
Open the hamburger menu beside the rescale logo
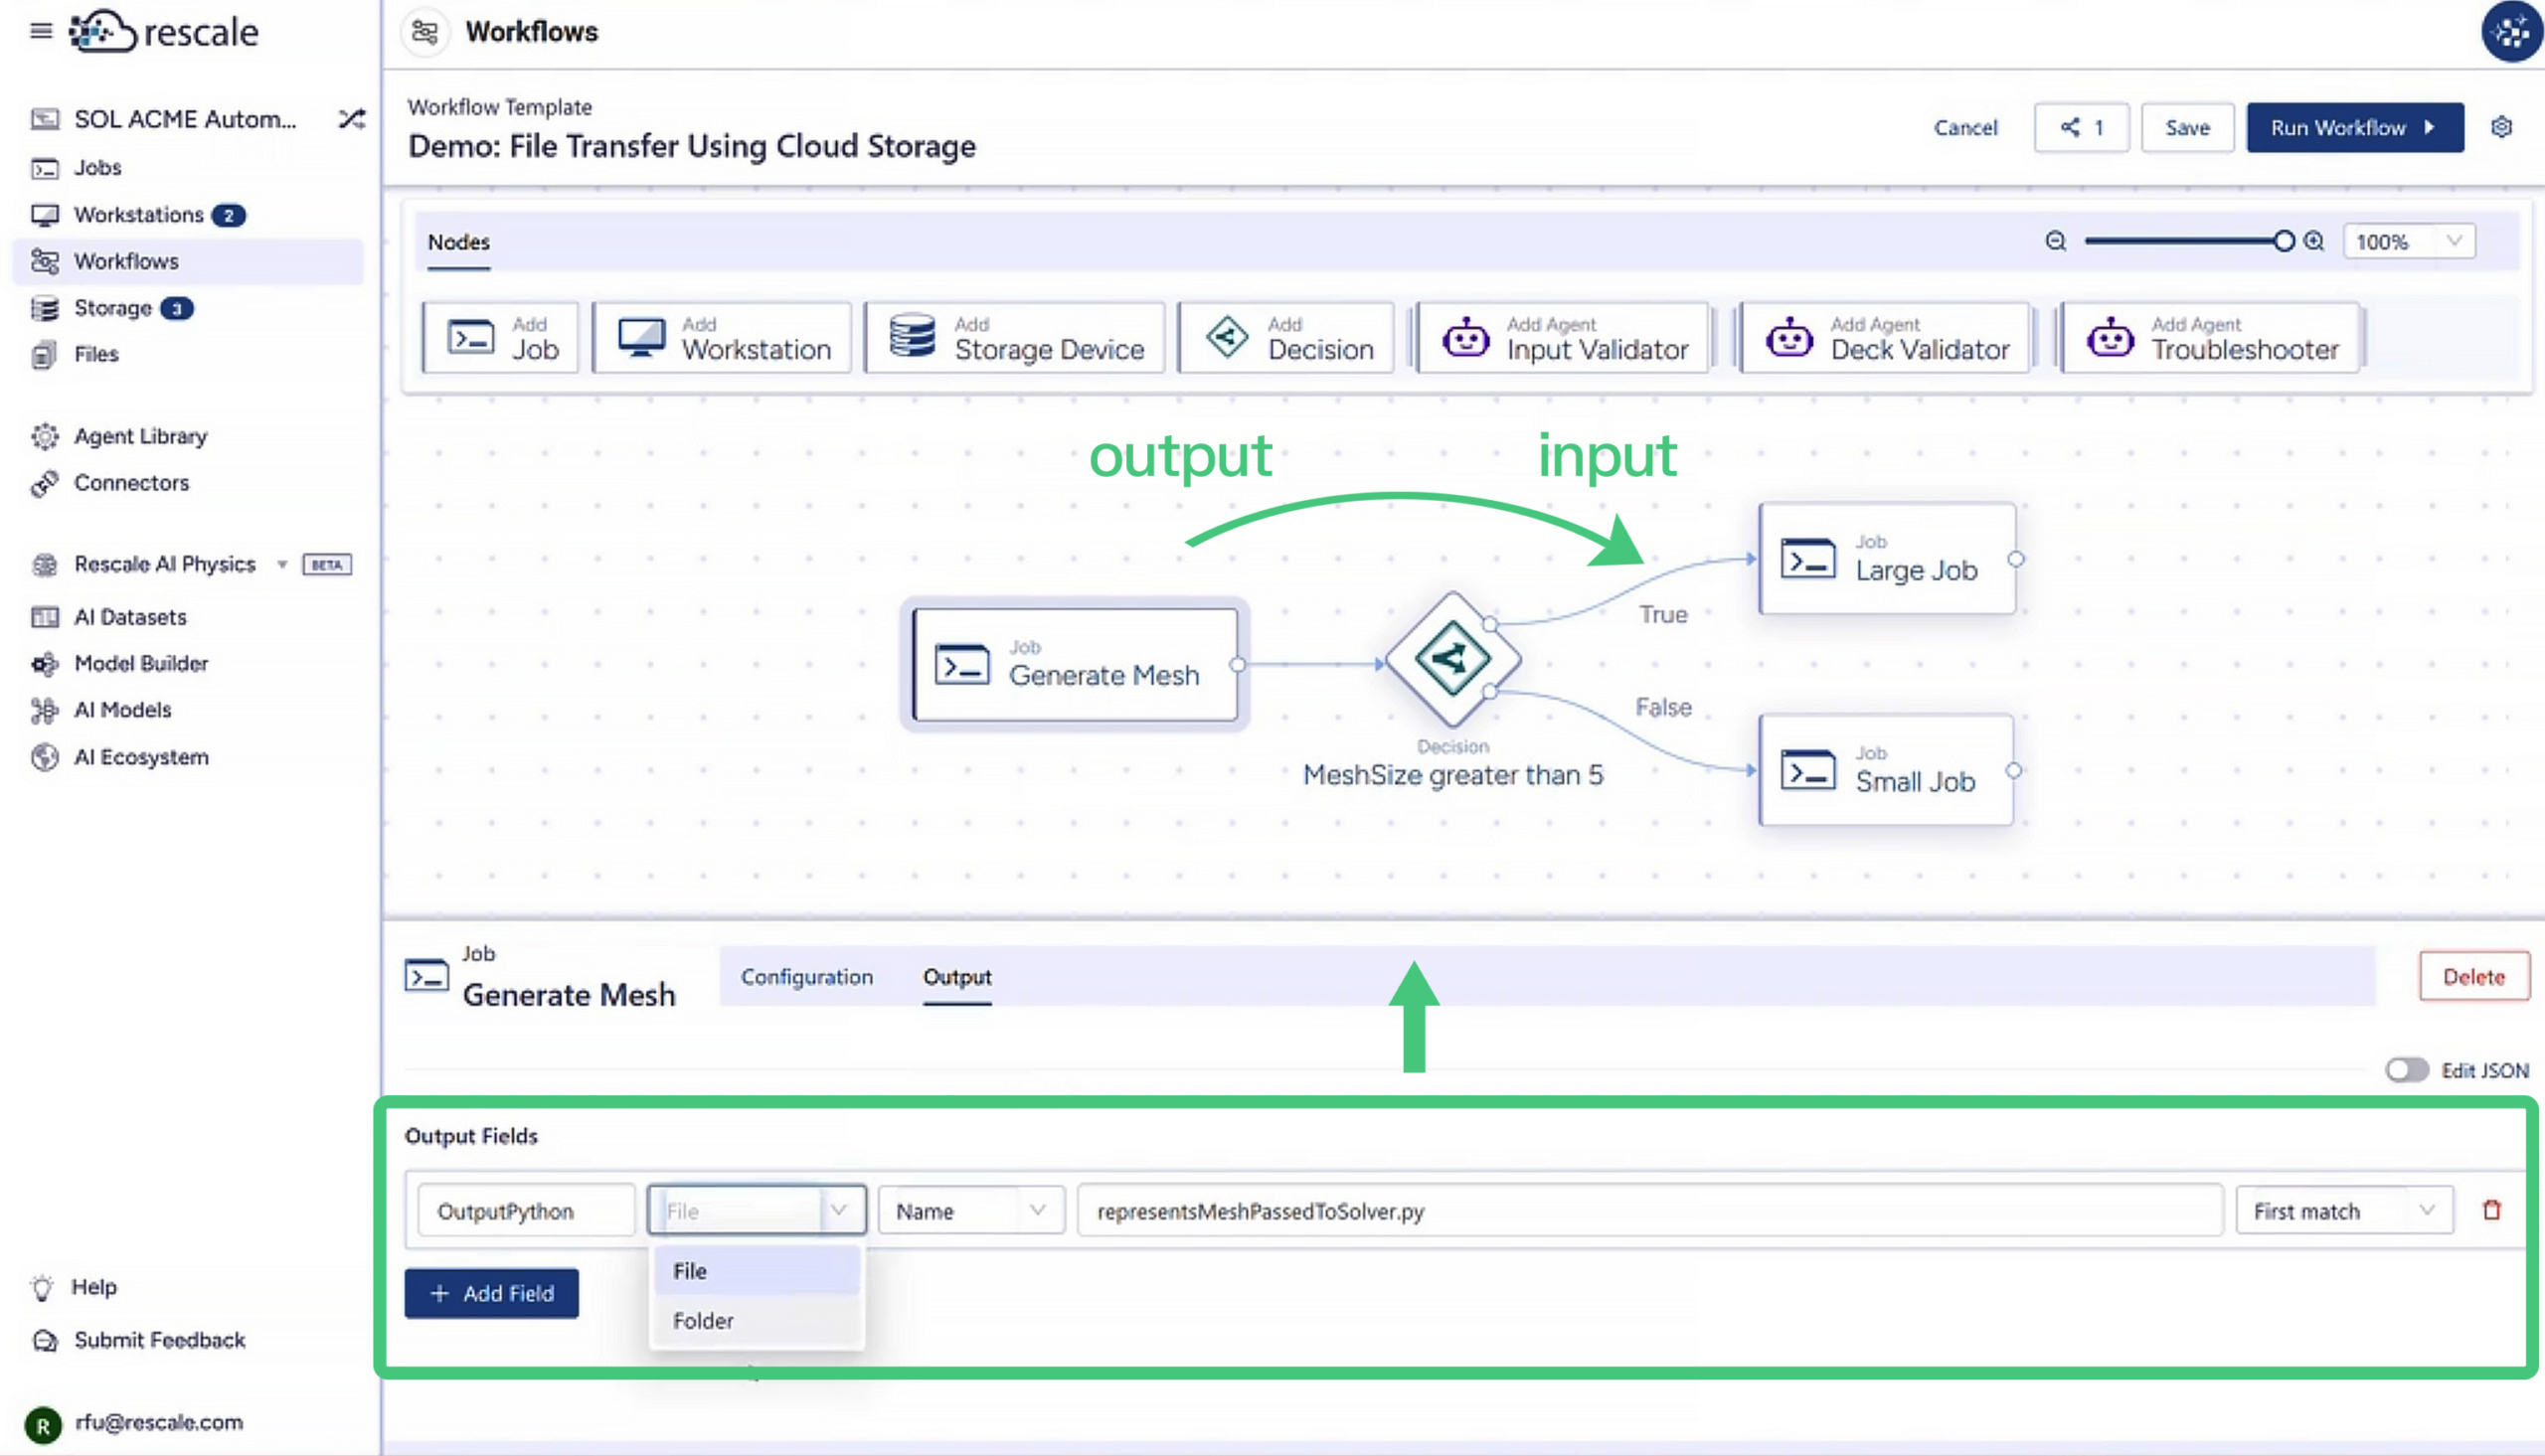[41, 31]
